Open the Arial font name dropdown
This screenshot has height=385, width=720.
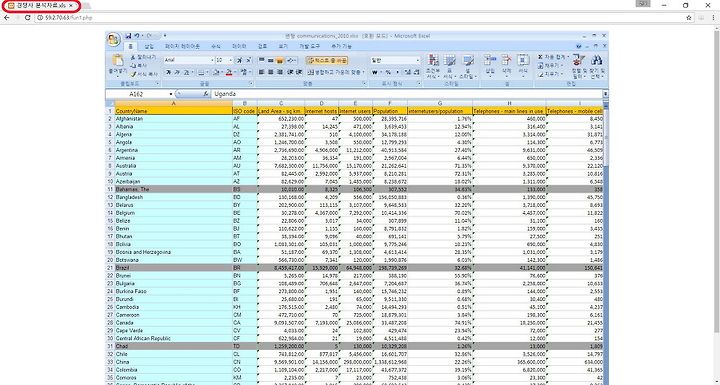(212, 60)
